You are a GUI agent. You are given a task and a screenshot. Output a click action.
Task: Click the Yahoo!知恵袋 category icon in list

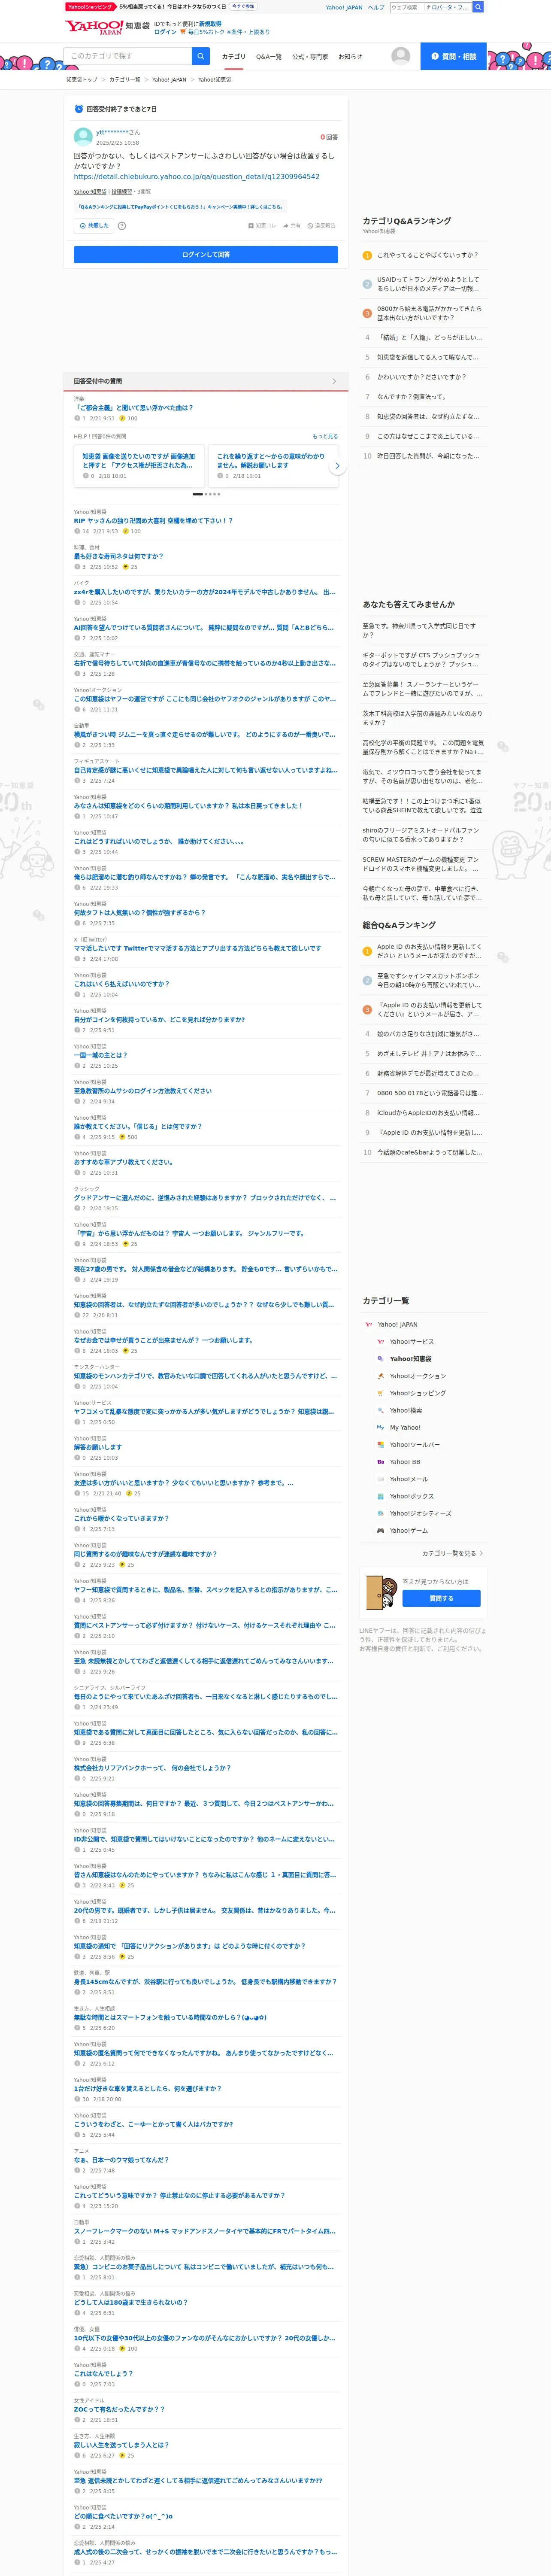click(x=380, y=1358)
